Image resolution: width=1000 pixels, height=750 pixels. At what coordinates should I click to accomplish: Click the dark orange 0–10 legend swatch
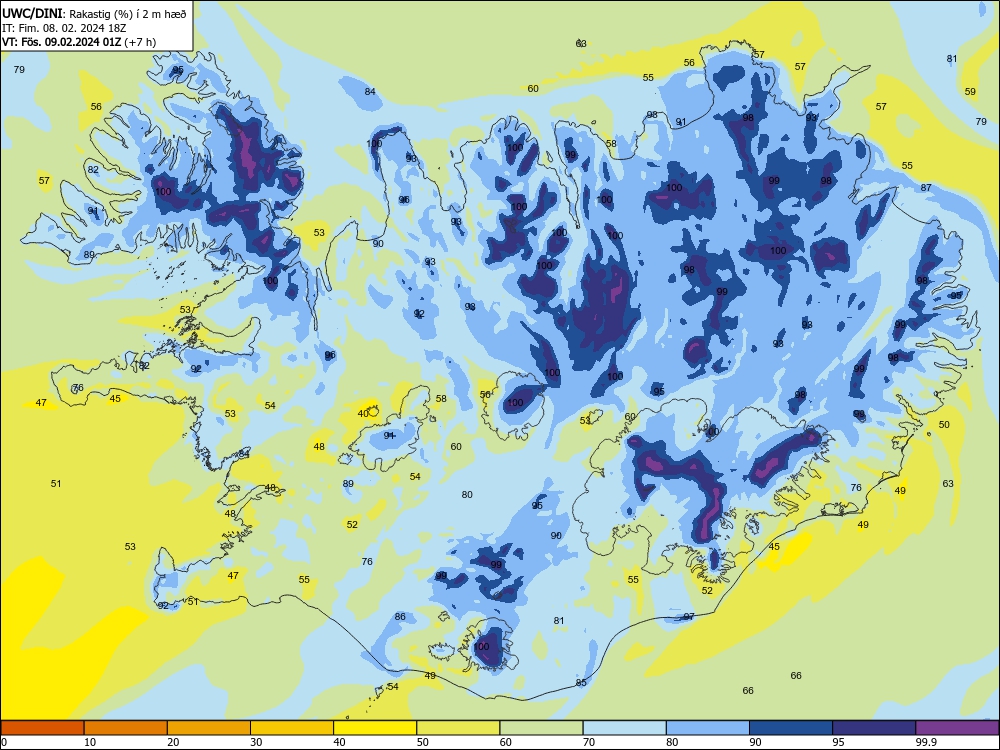(x=42, y=728)
